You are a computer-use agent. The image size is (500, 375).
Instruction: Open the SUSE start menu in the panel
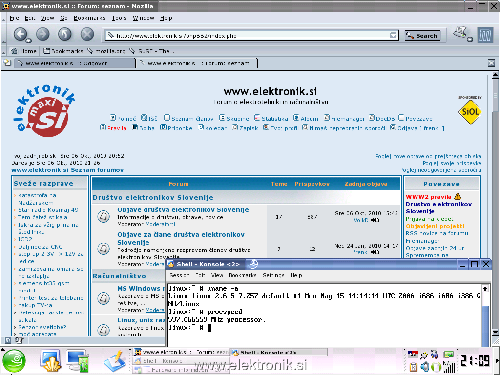(14, 361)
